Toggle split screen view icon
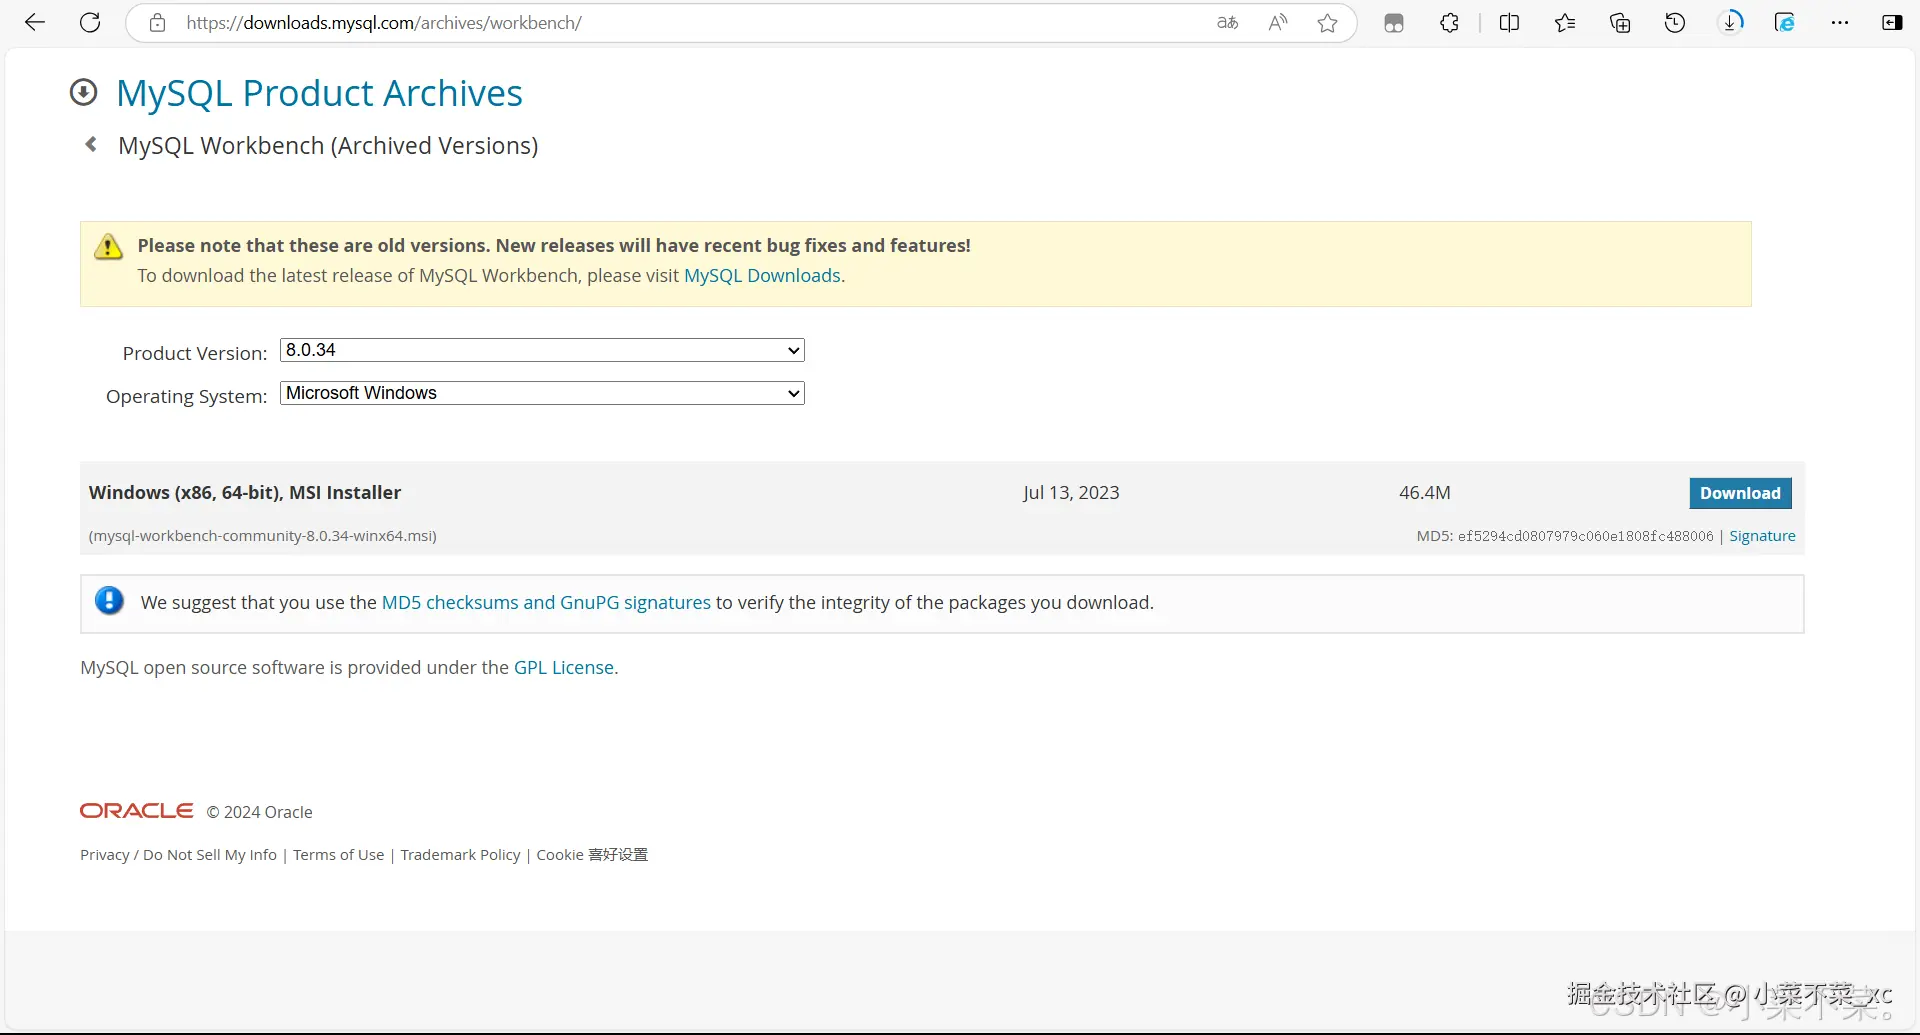 point(1509,23)
